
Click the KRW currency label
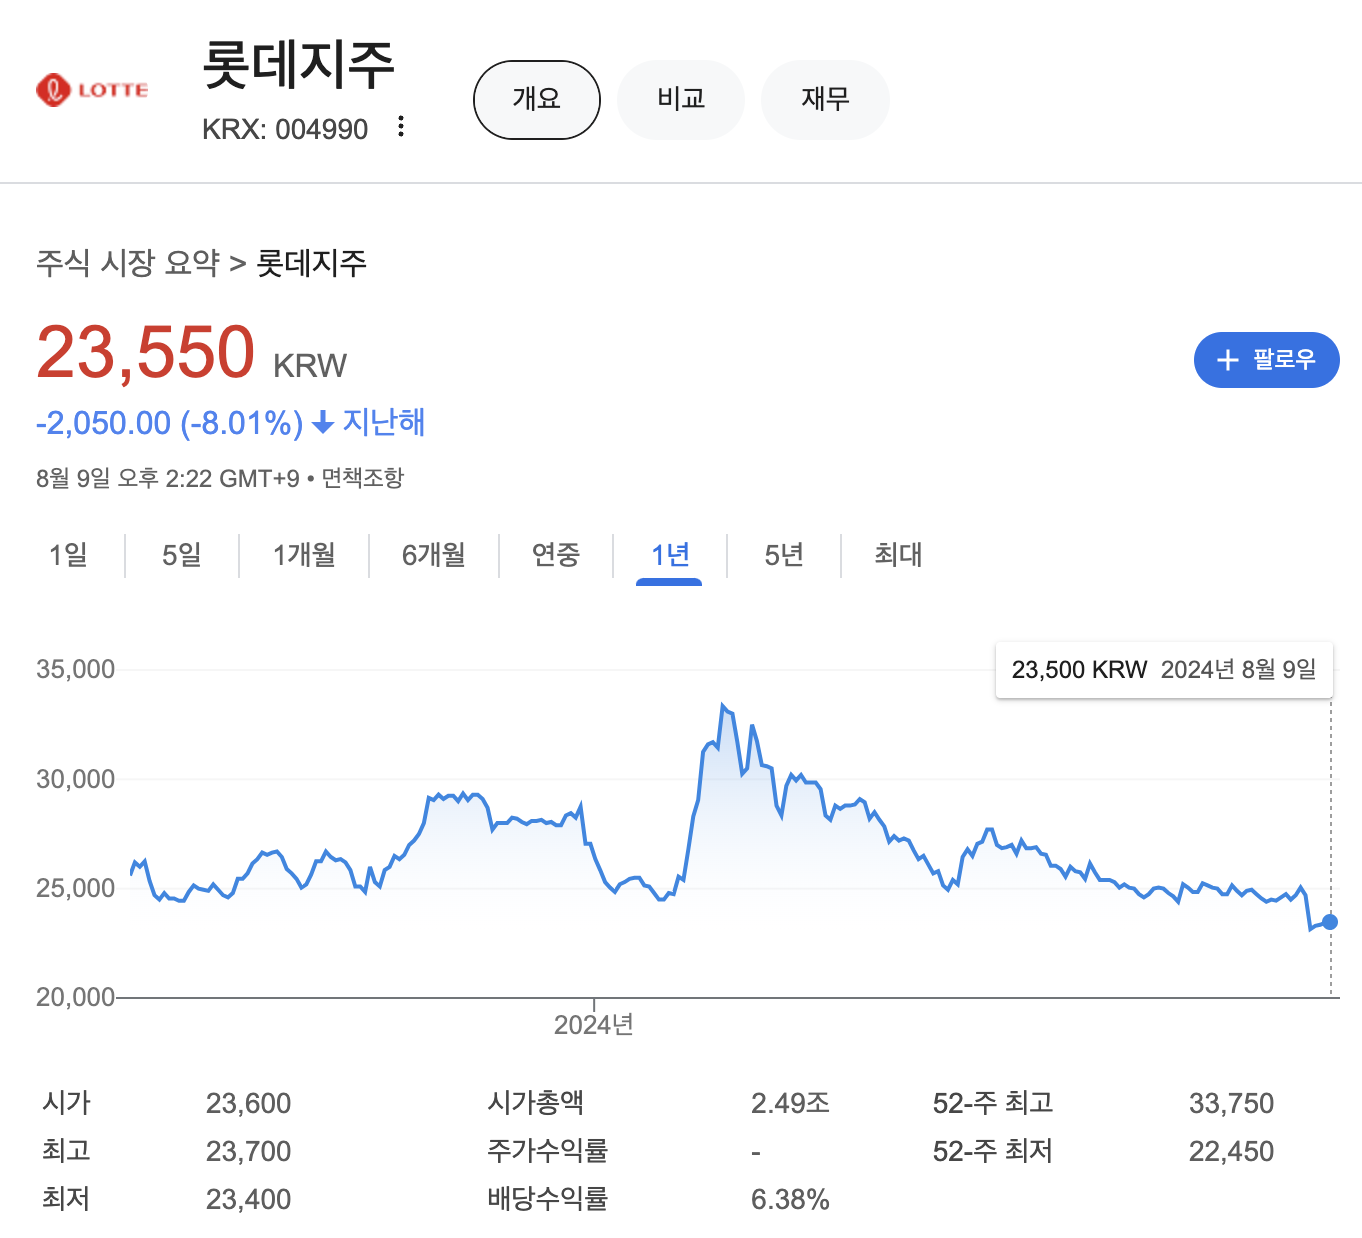[310, 366]
